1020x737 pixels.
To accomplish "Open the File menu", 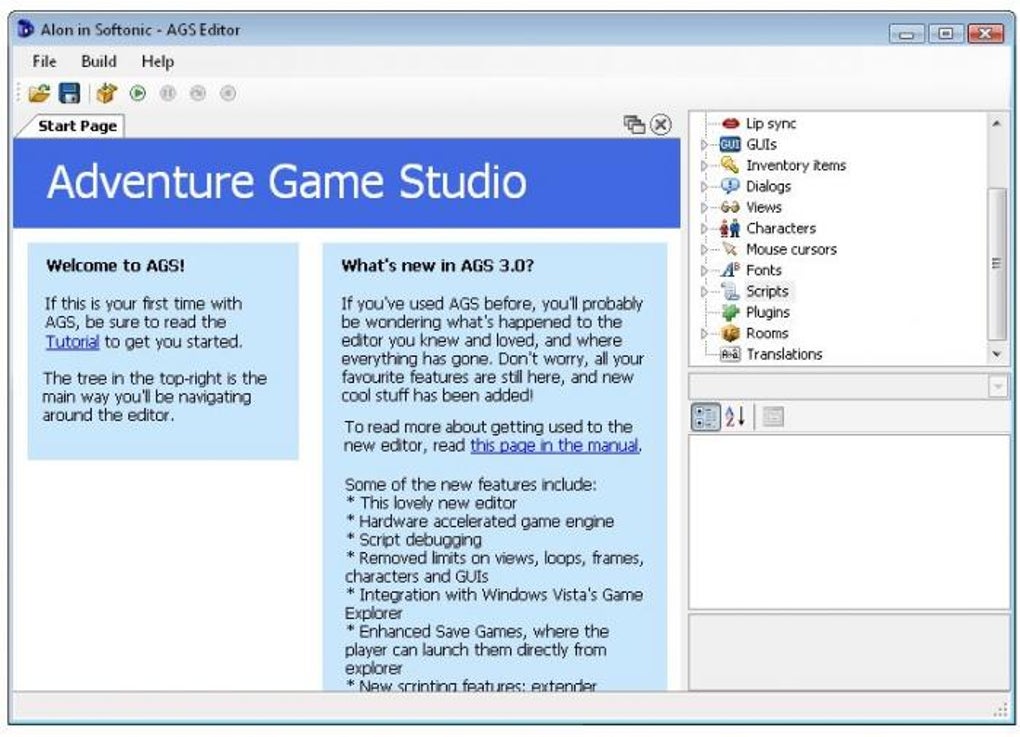I will tap(44, 61).
